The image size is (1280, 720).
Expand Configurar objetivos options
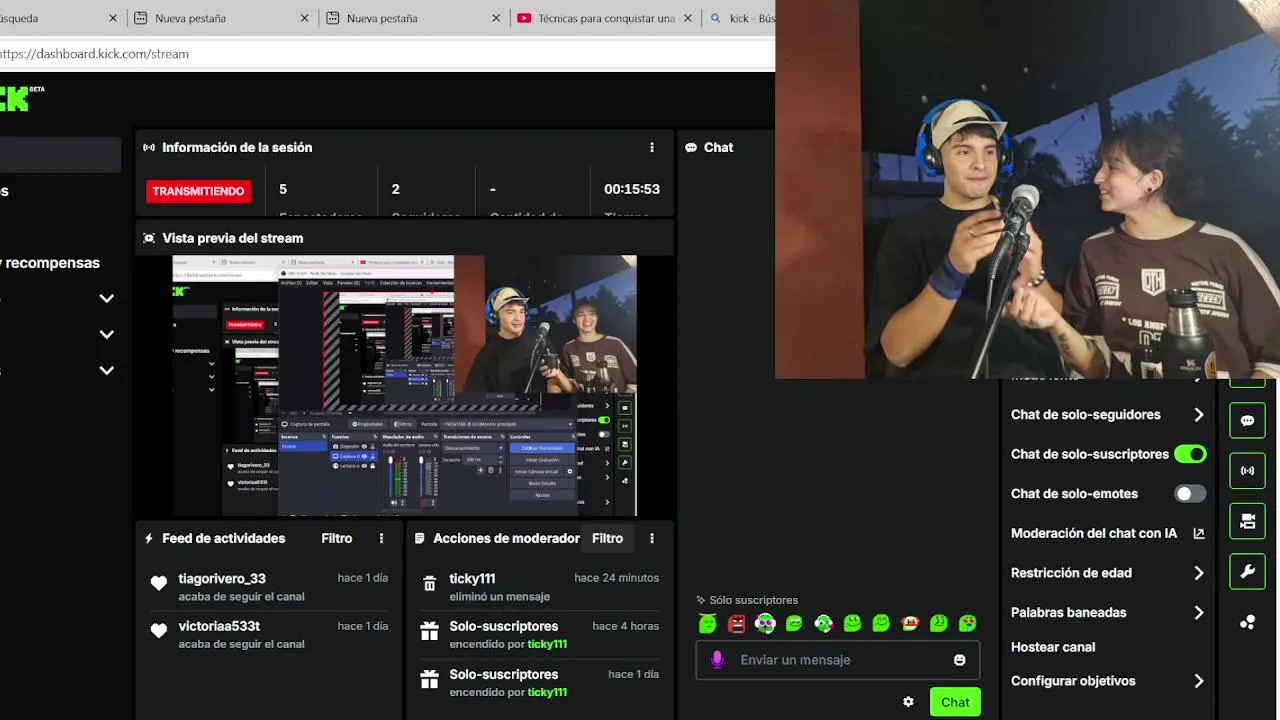click(x=1199, y=681)
